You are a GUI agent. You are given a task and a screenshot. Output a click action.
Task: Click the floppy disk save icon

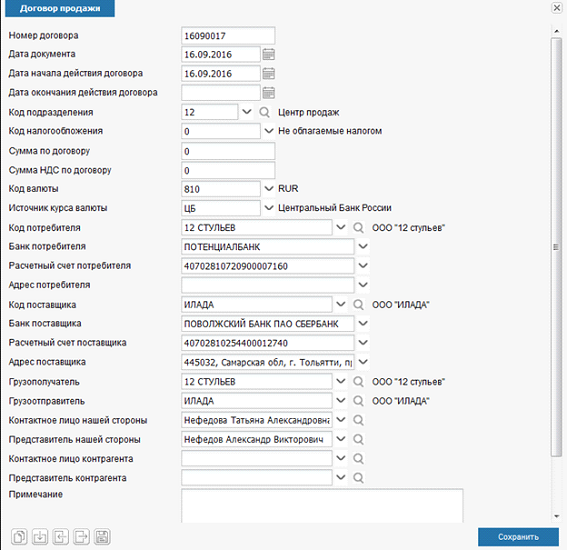102,537
